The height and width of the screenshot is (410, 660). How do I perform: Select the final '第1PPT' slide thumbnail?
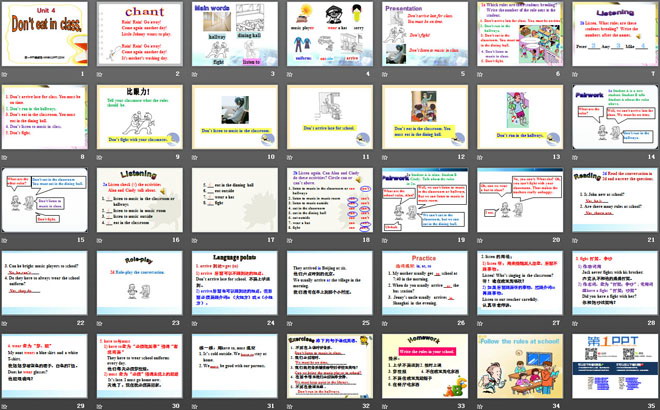pos(615,366)
